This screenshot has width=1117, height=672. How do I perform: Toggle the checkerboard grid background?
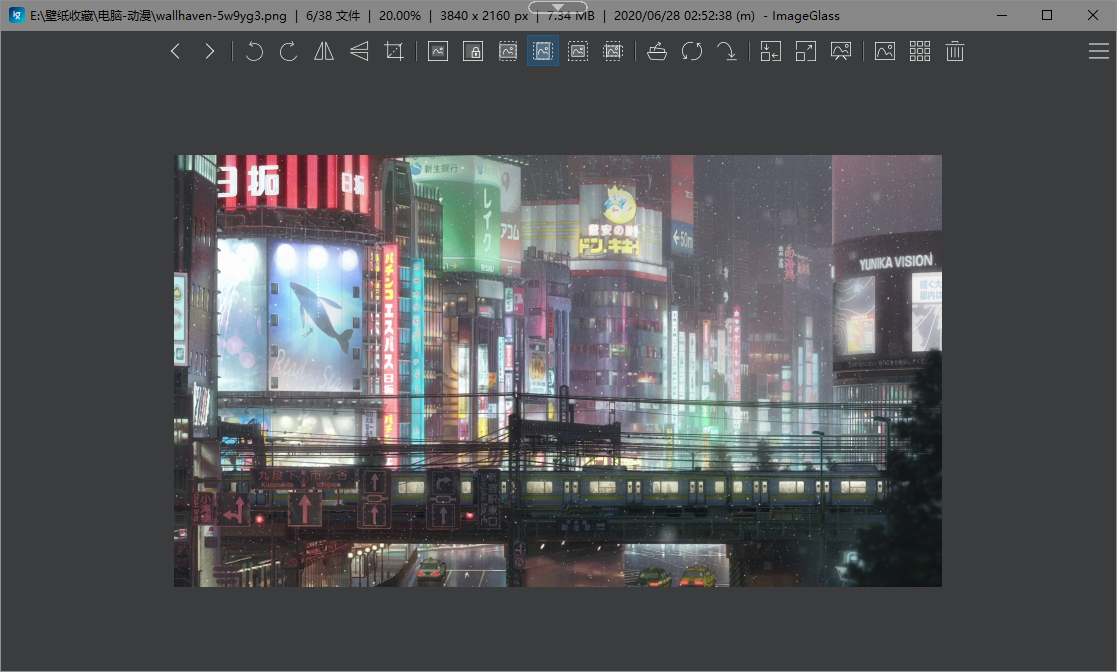[x=920, y=51]
